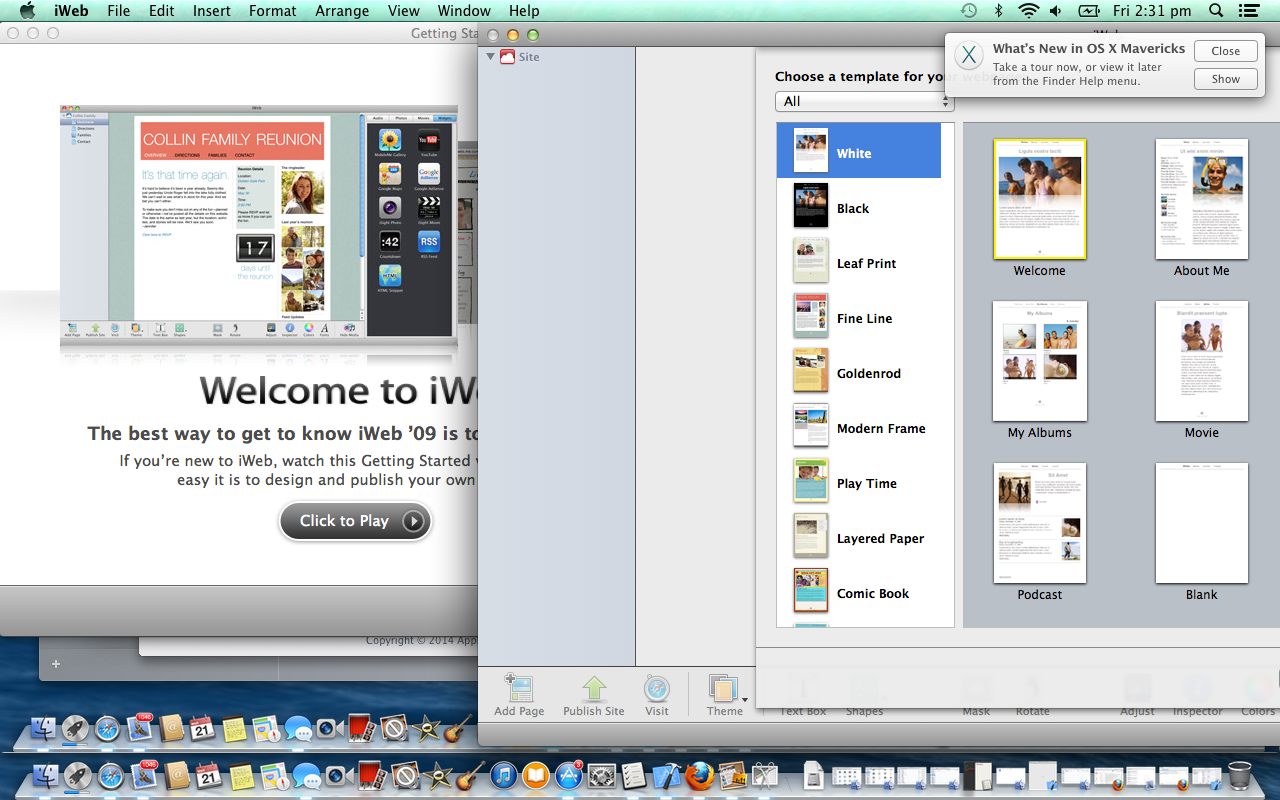Choose the Leaf Print template
1280x800 pixels.
click(859, 261)
